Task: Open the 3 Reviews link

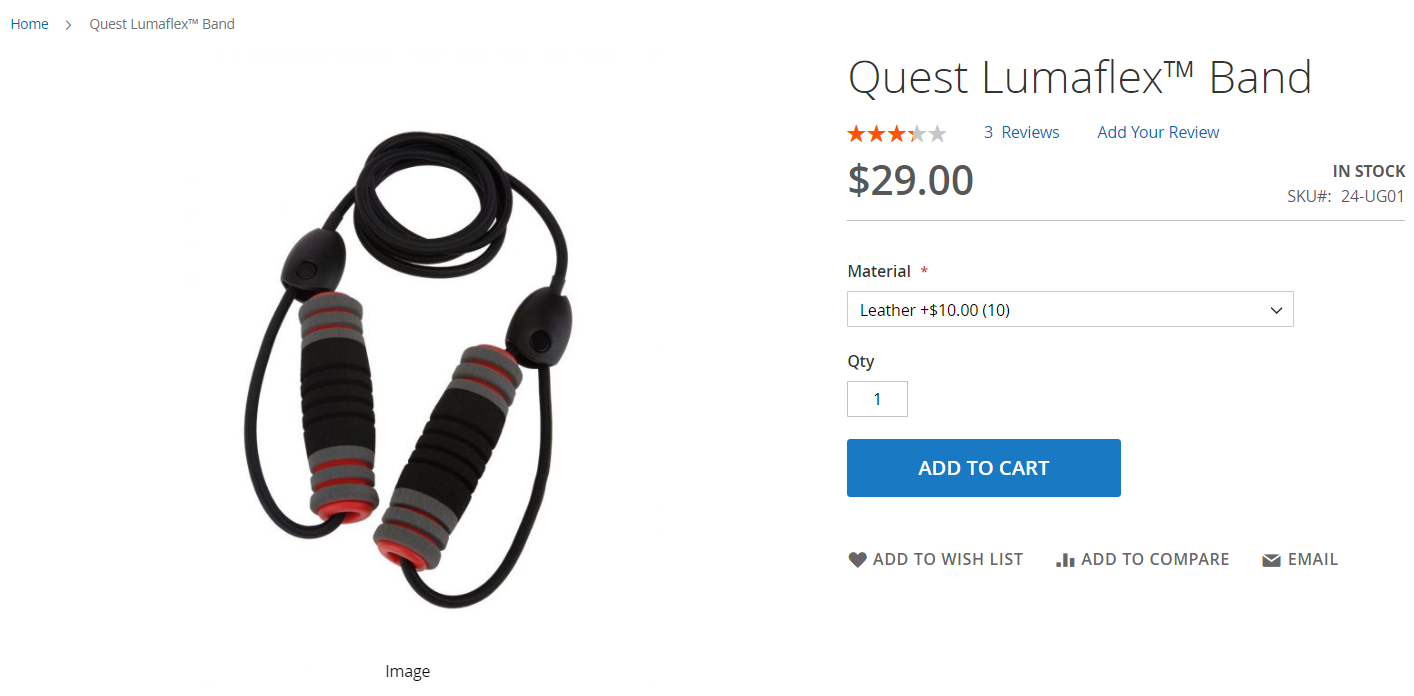Action: coord(1021,132)
